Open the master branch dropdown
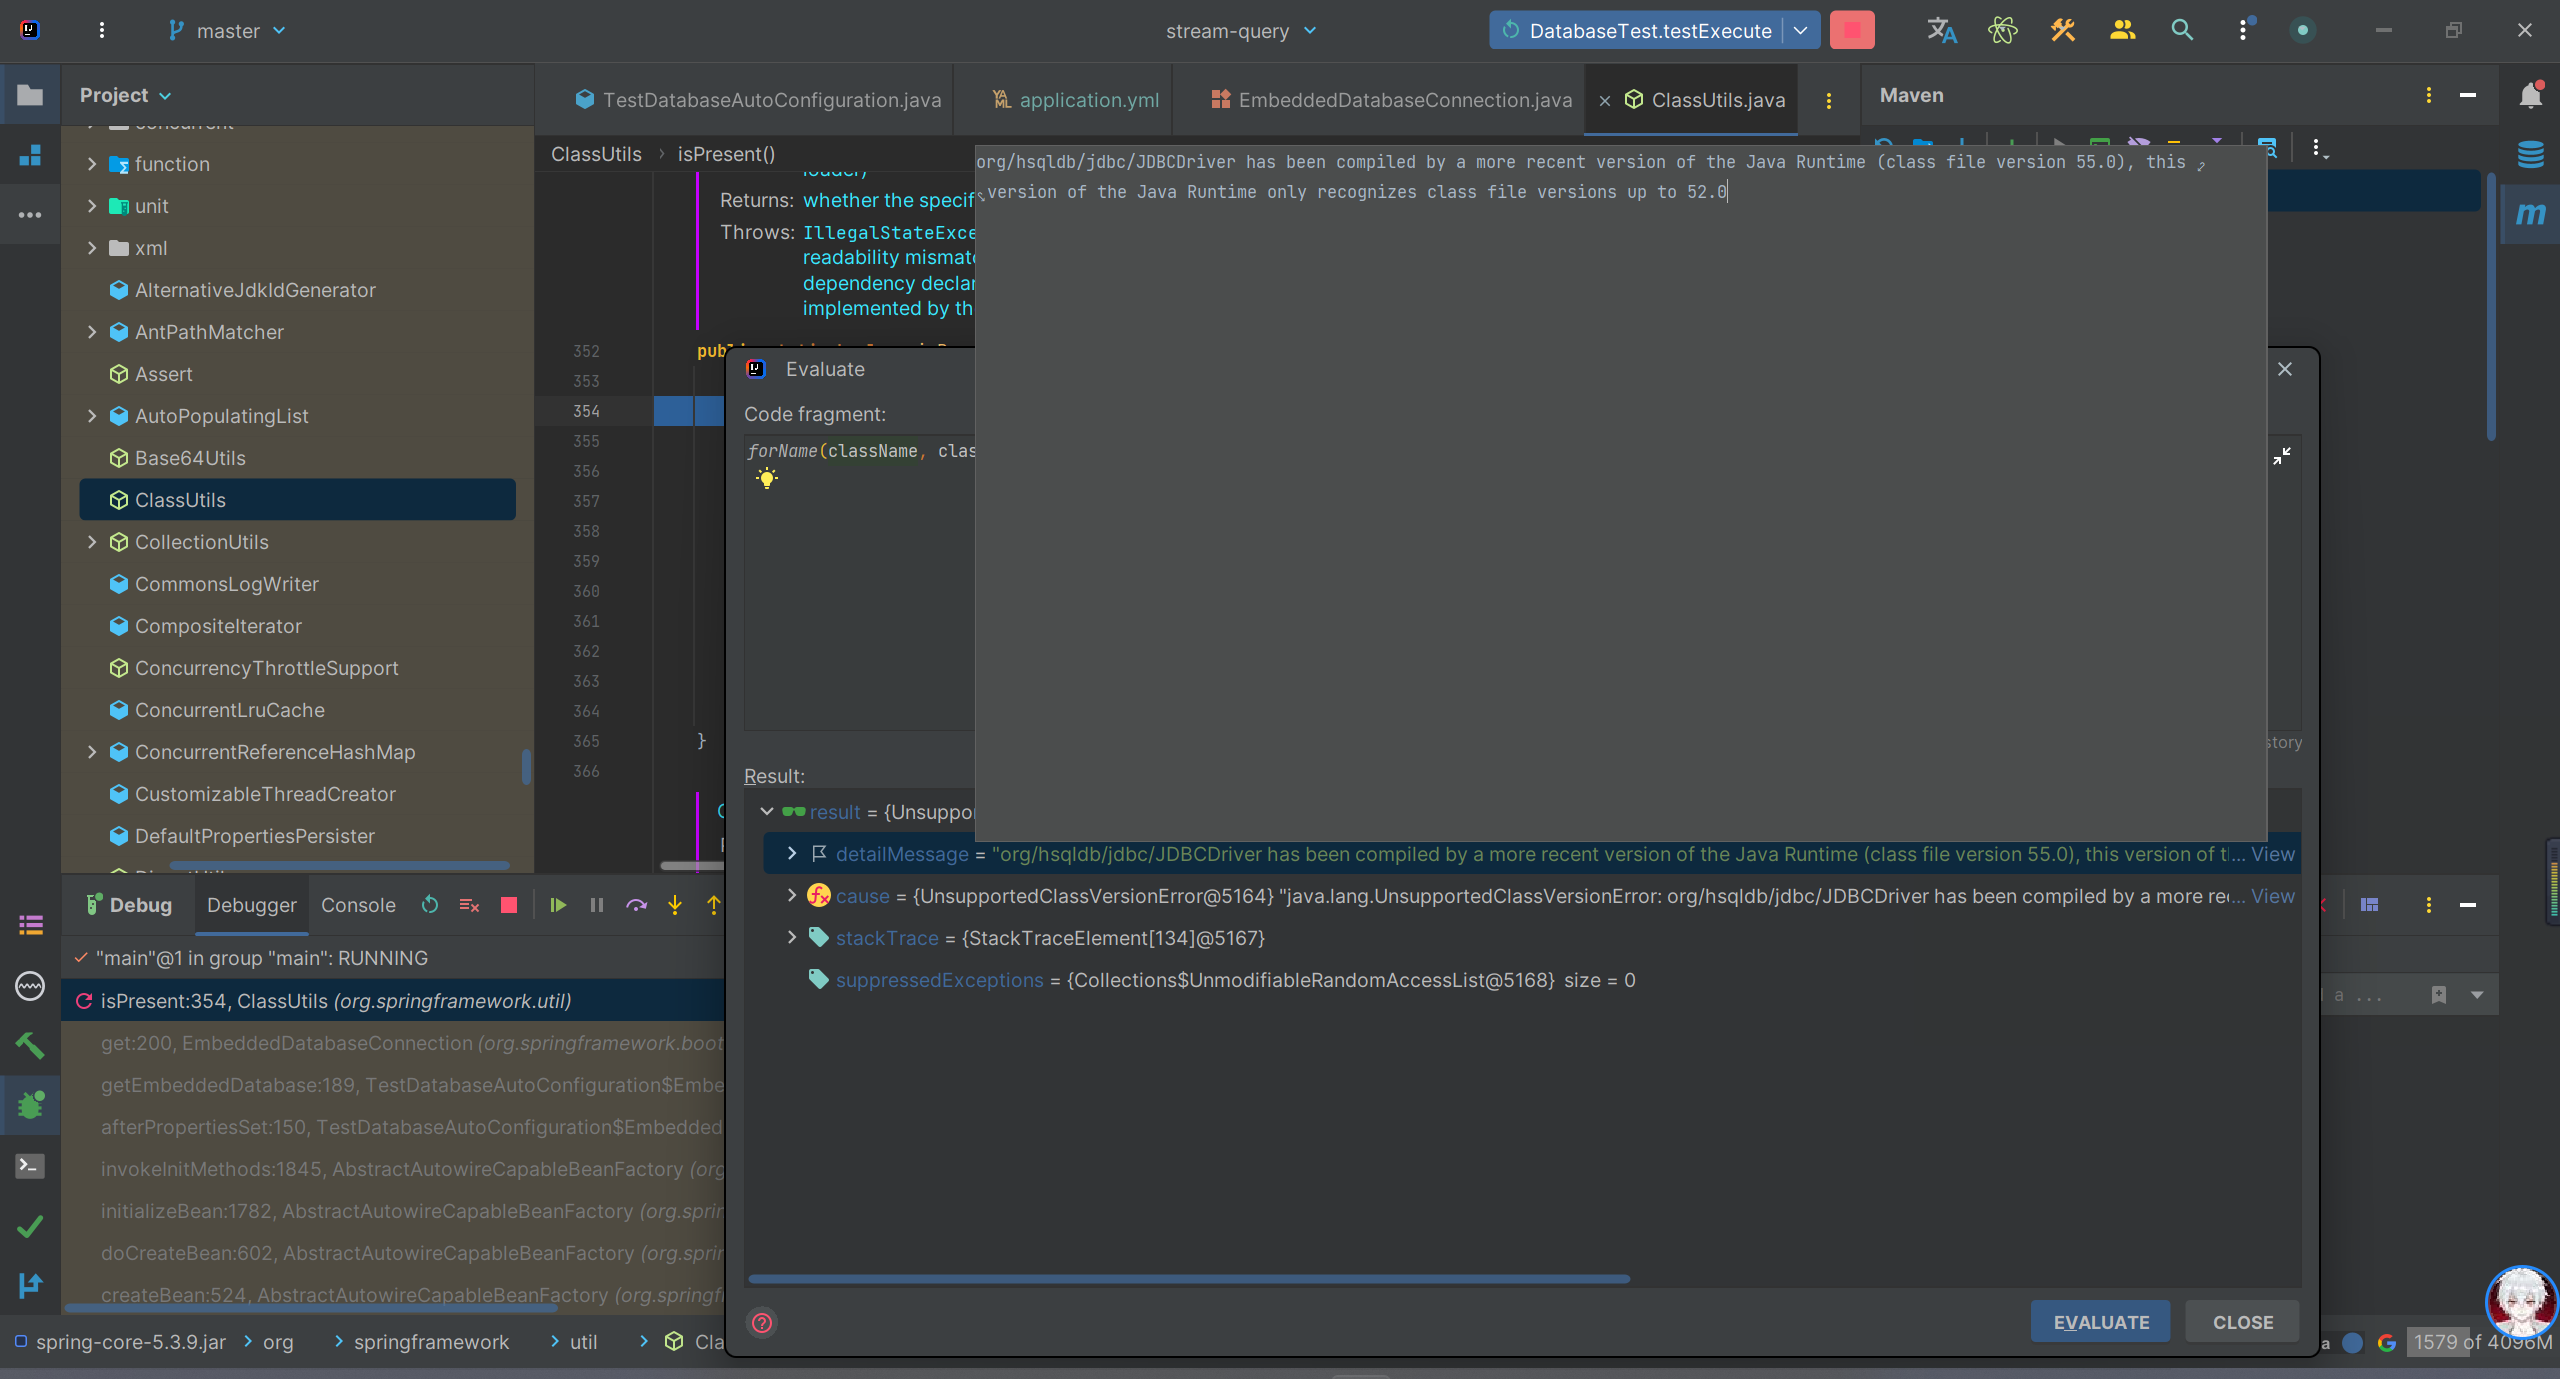2560x1379 pixels. tap(228, 31)
